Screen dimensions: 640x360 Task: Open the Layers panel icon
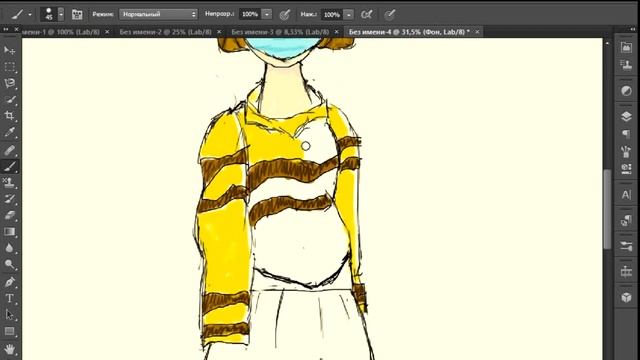(x=626, y=116)
